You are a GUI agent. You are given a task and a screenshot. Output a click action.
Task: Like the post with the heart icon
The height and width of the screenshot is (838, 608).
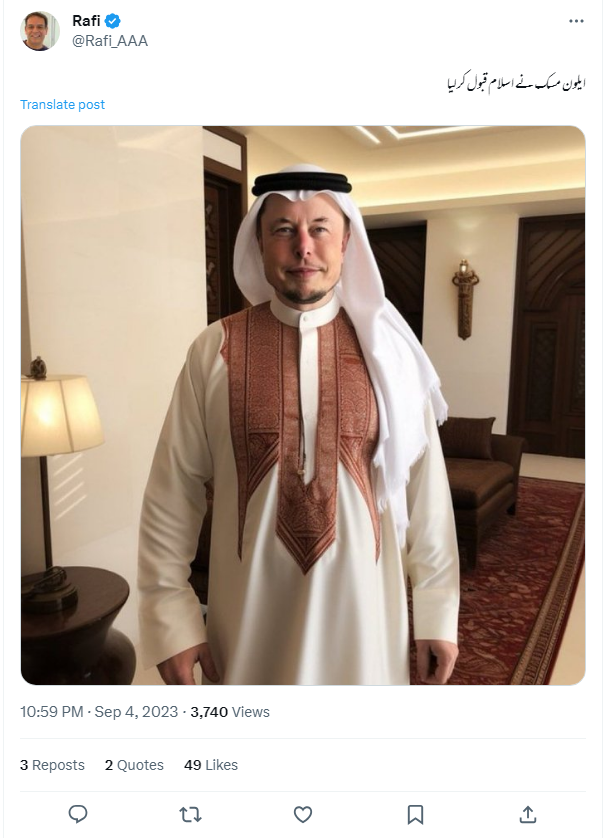tap(303, 814)
